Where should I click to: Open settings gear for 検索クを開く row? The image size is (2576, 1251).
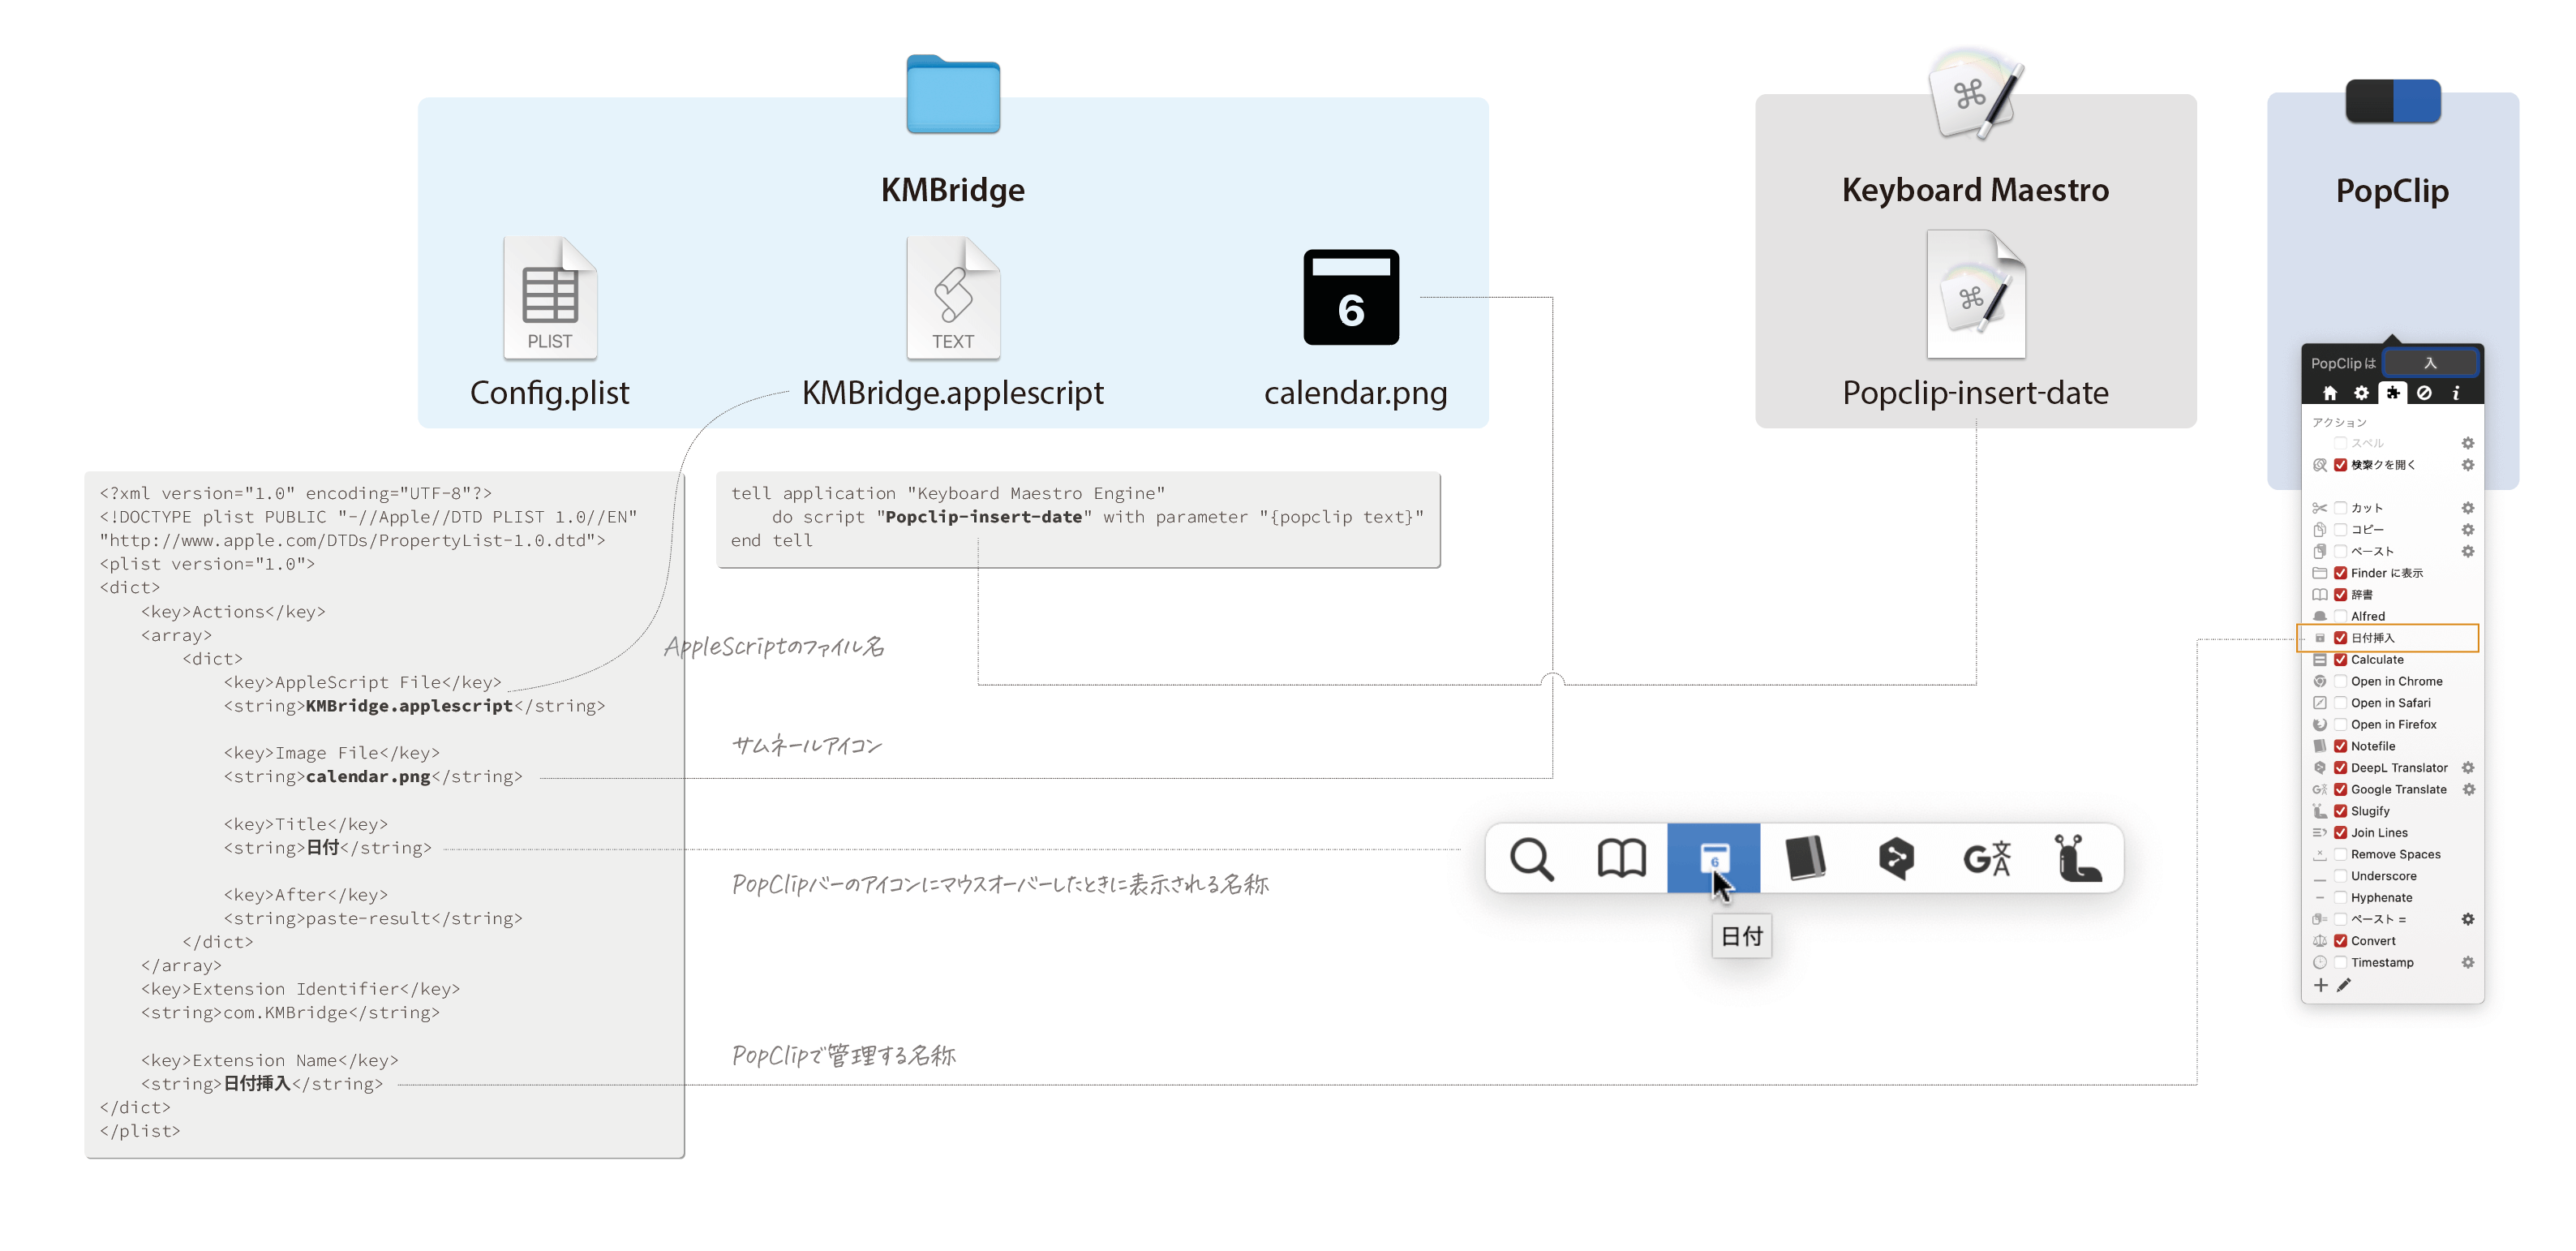(x=2468, y=465)
